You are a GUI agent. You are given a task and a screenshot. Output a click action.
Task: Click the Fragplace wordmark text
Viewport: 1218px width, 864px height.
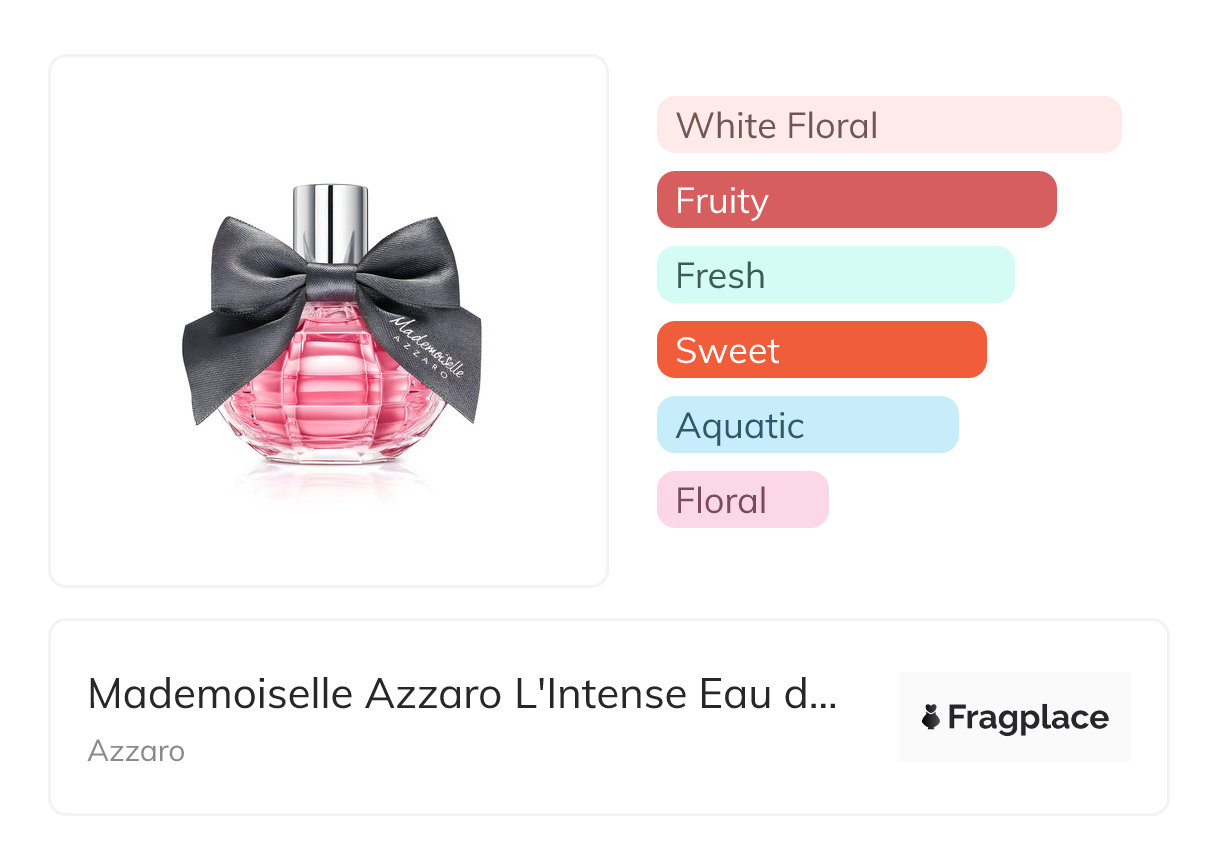(1028, 718)
